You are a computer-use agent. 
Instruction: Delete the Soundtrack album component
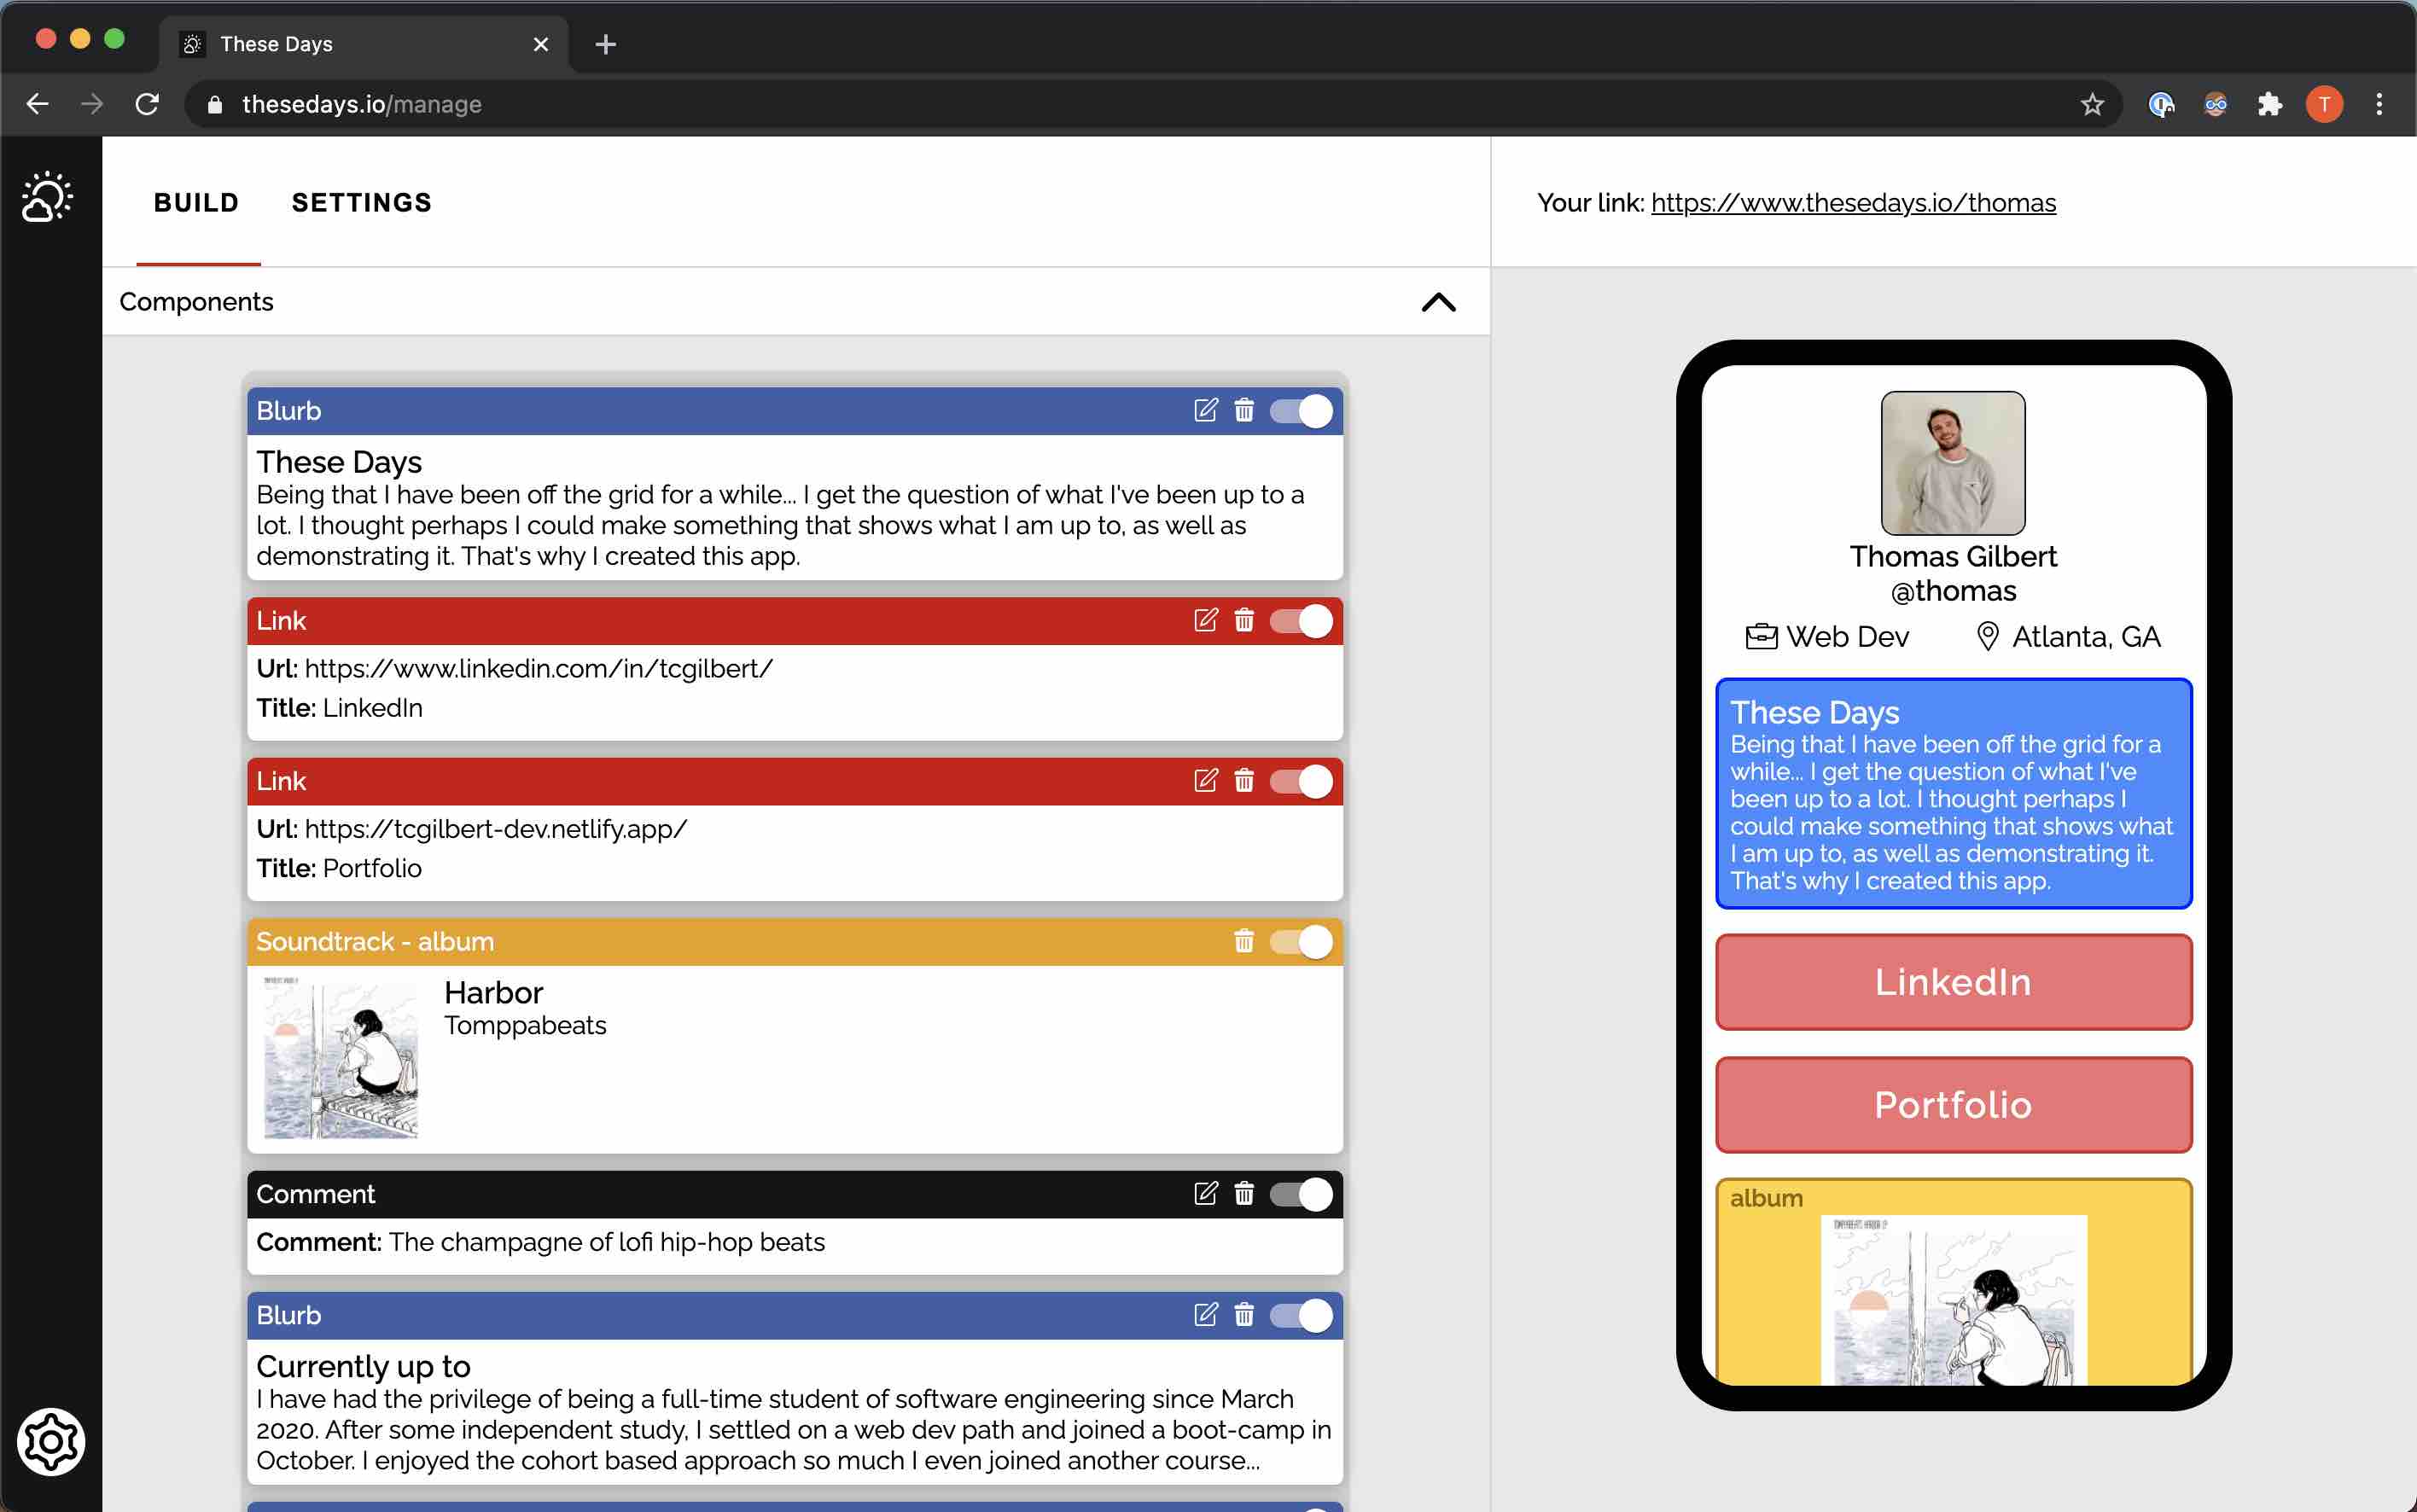[x=1243, y=942]
